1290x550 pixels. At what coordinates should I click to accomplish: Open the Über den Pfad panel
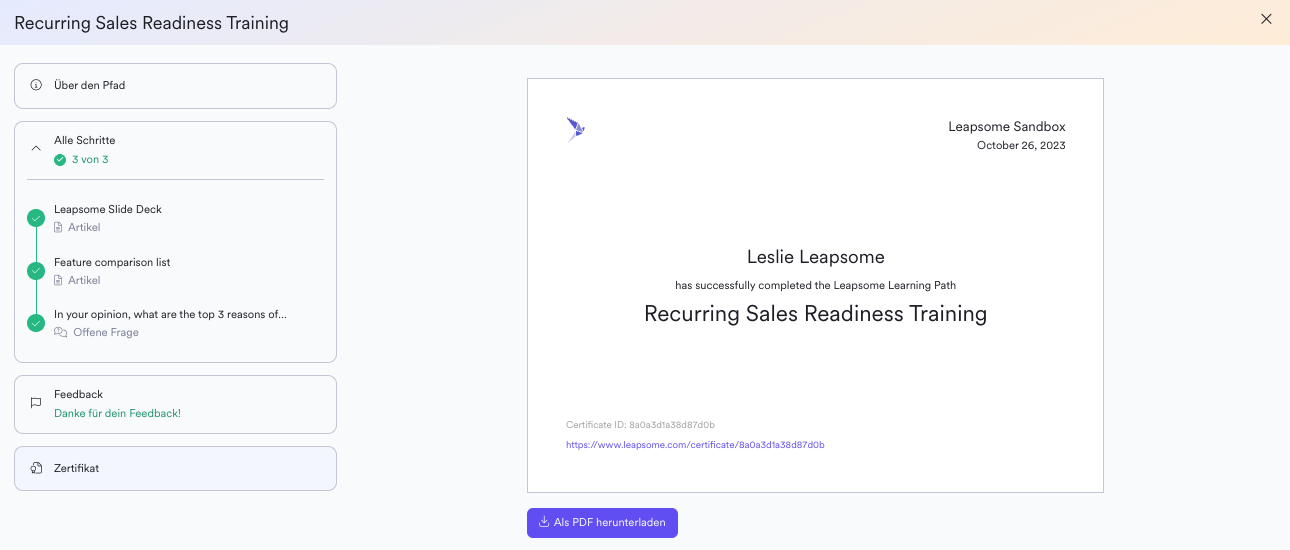tap(175, 86)
